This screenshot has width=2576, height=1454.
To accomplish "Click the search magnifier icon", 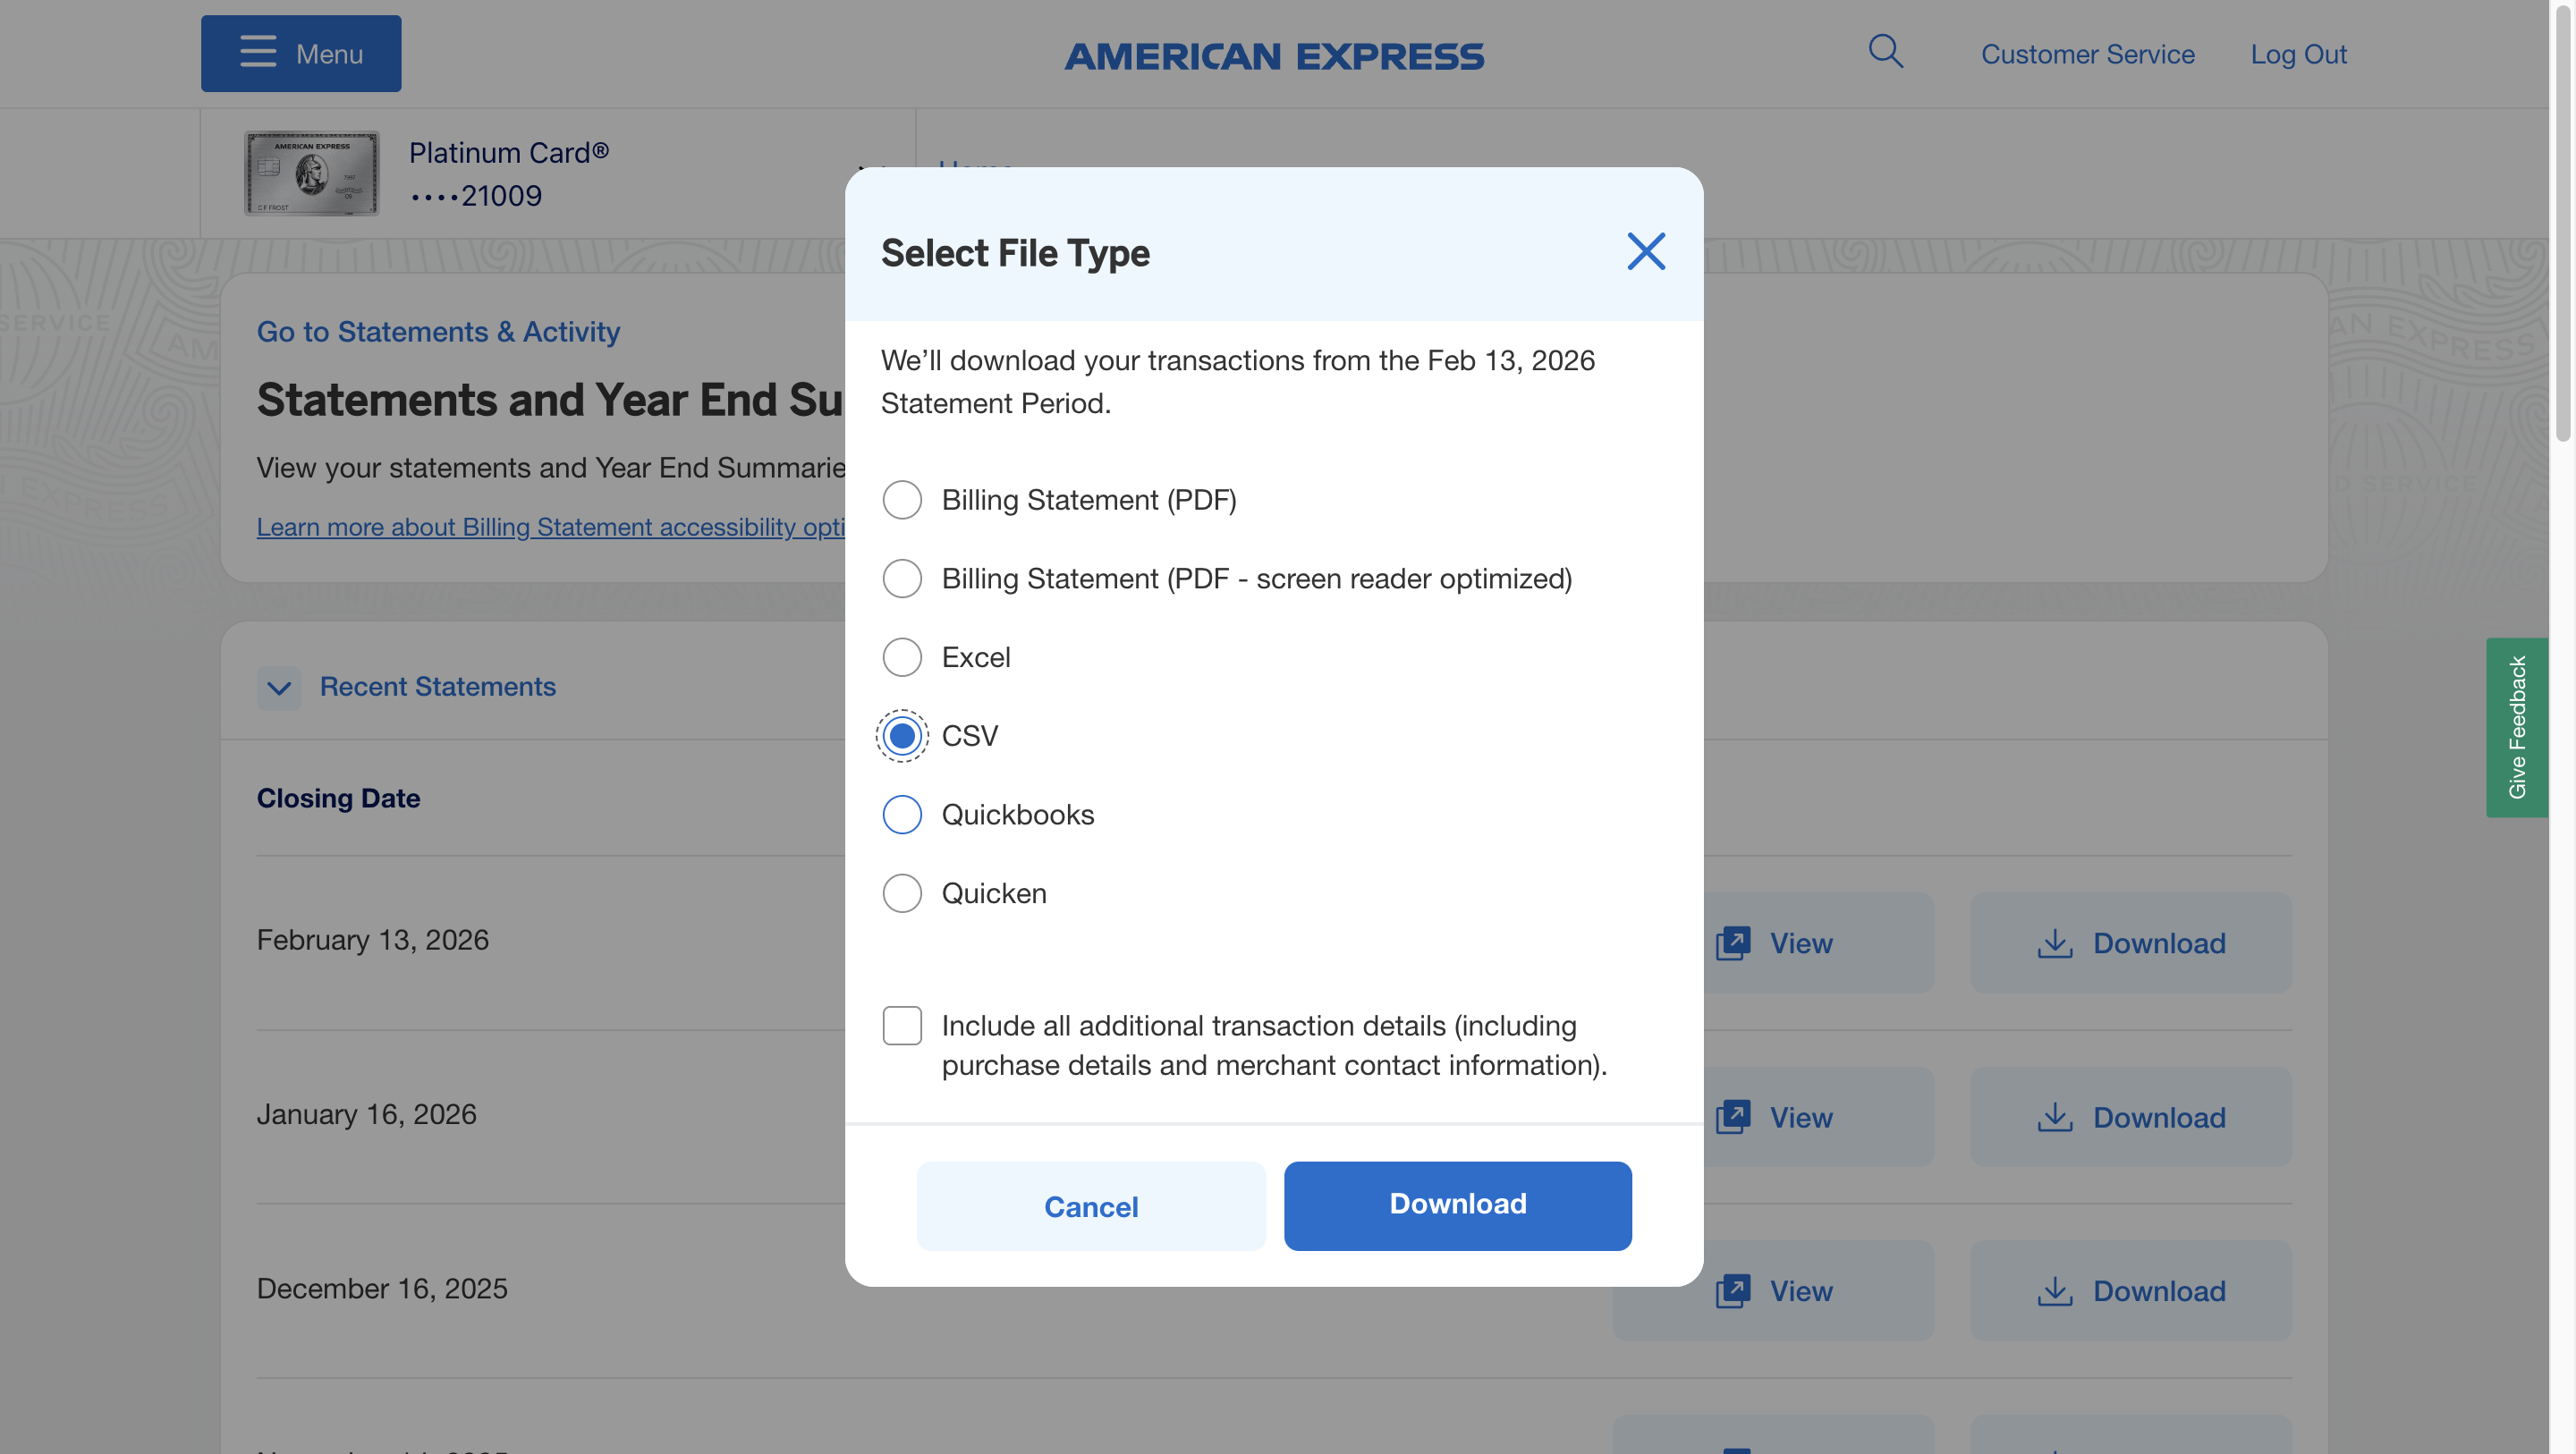I will [1885, 51].
